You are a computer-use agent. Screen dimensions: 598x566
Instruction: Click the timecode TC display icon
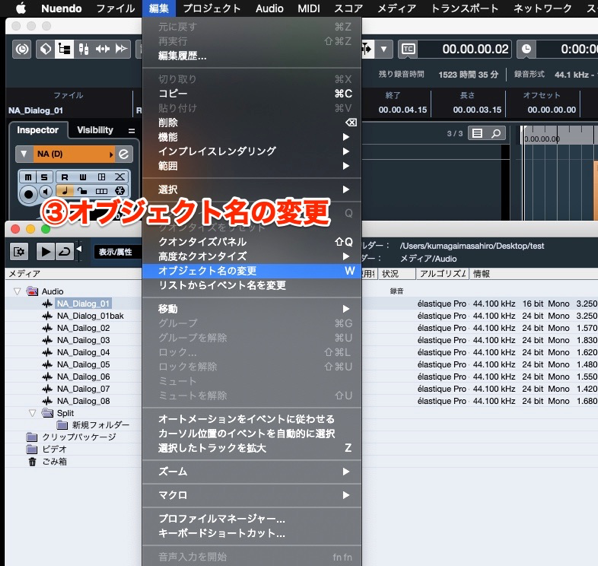pos(408,49)
